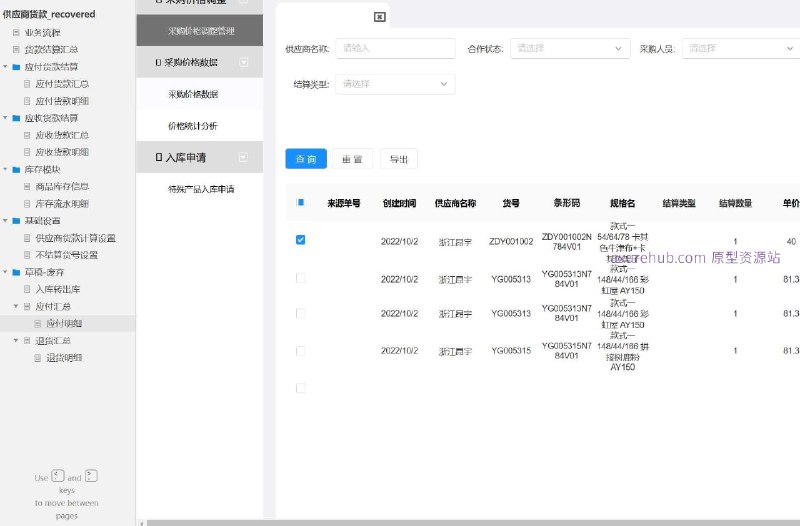Open the 结算类型 dropdown
This screenshot has width=800, height=526.
click(395, 84)
